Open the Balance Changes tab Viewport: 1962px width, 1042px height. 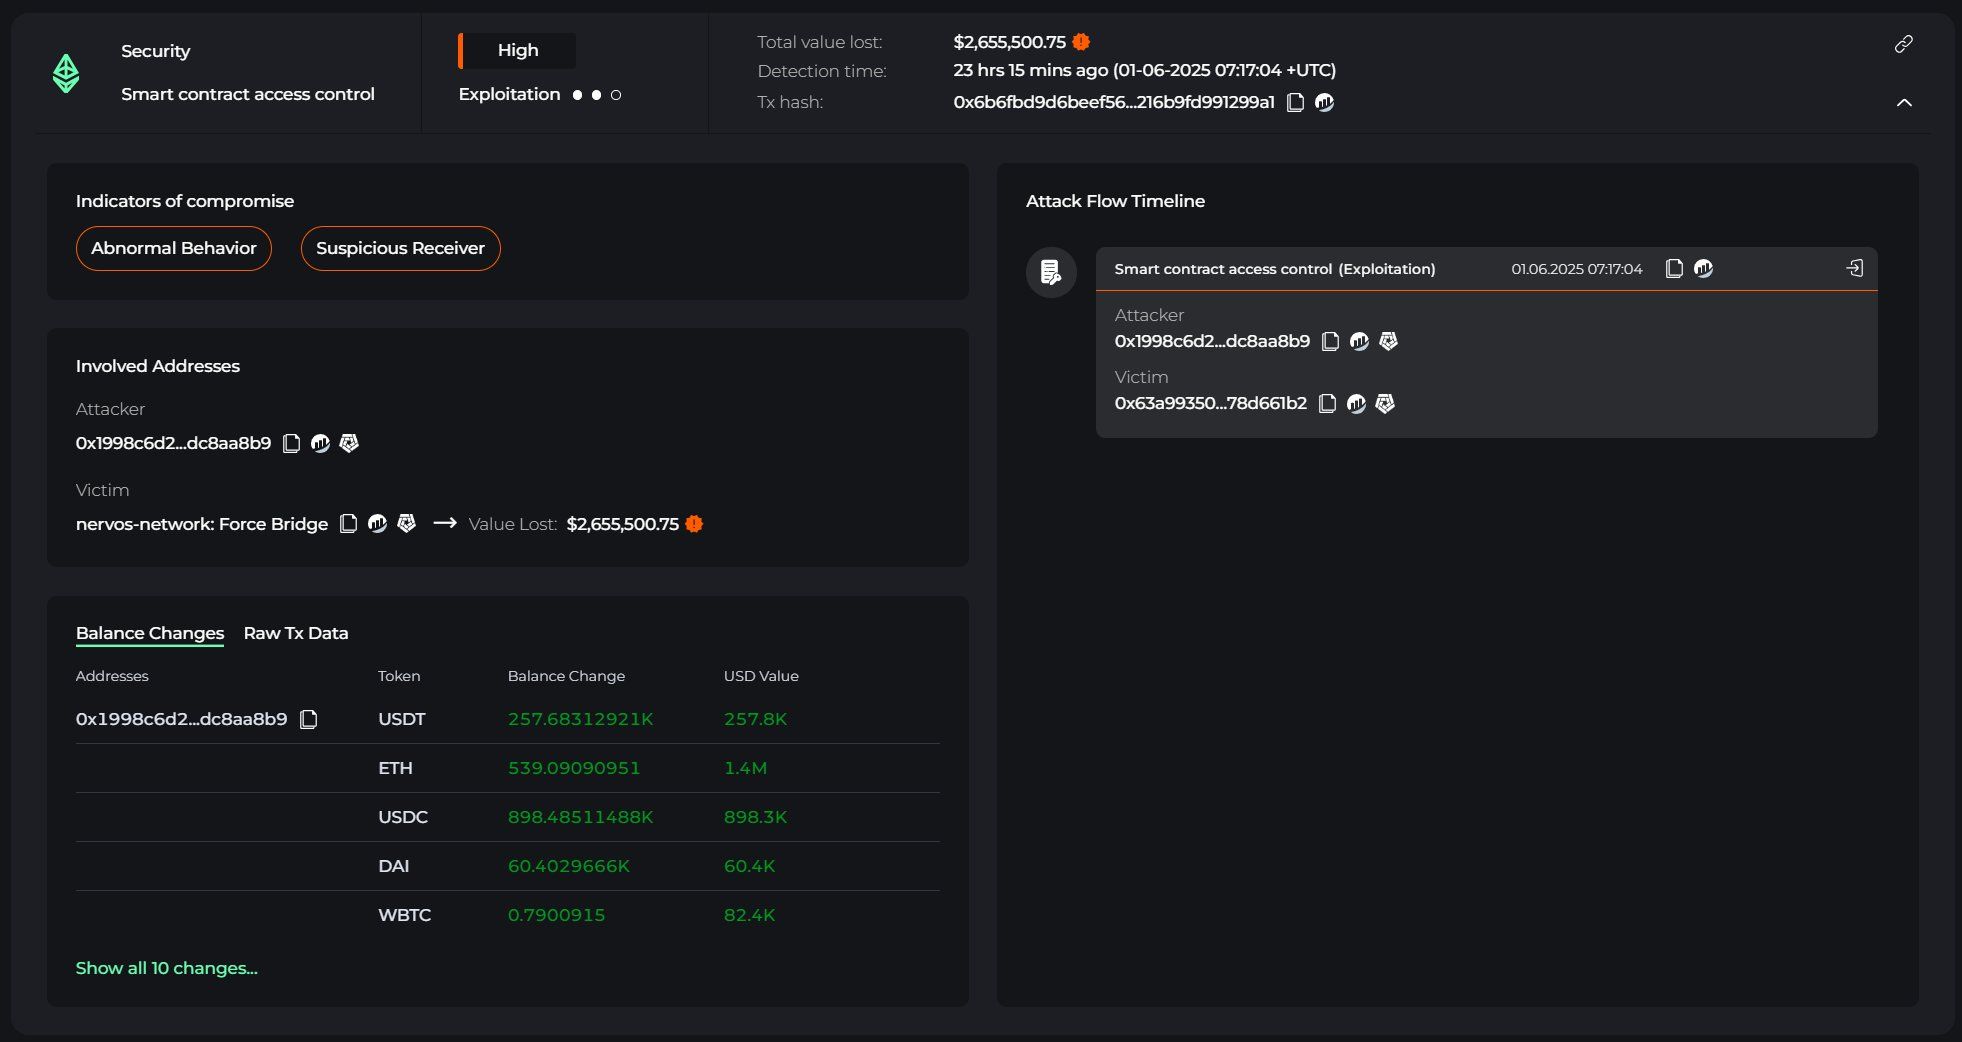150,633
